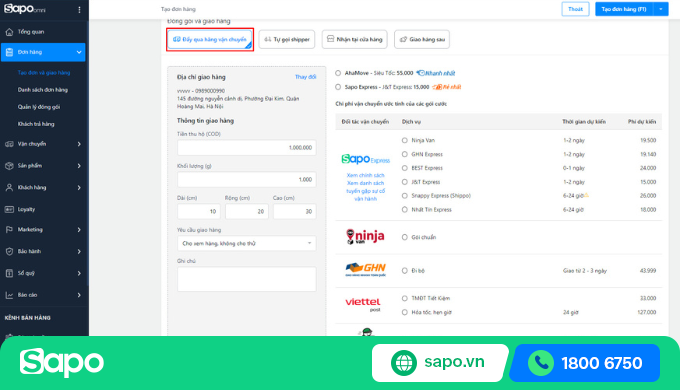This screenshot has width=680, height=390.
Task: Open Khách trả hàng
Action: [36, 124]
